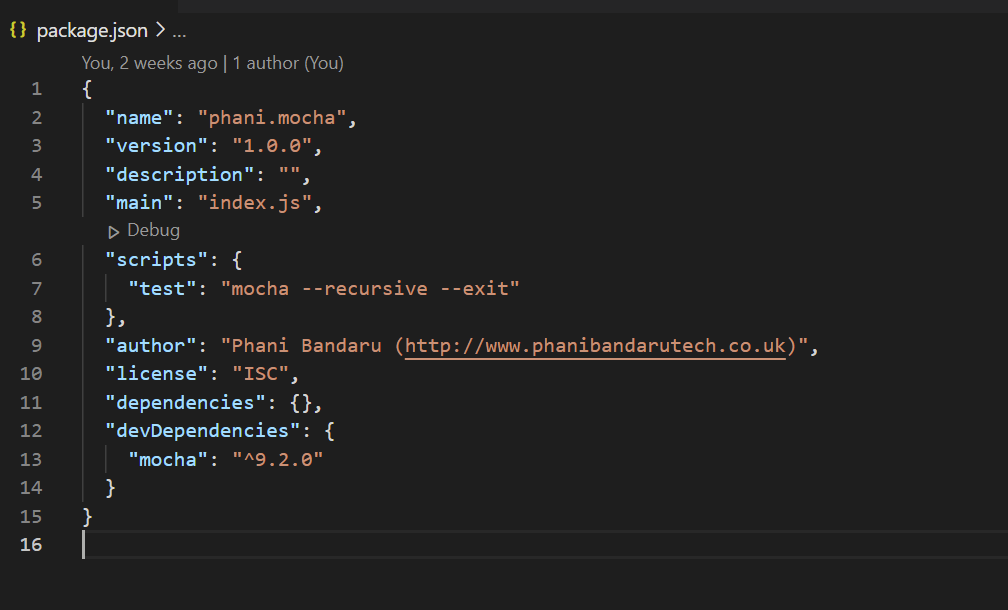Run the Debug code lens above scripts
1008x610 pixels.
pyautogui.click(x=153, y=230)
